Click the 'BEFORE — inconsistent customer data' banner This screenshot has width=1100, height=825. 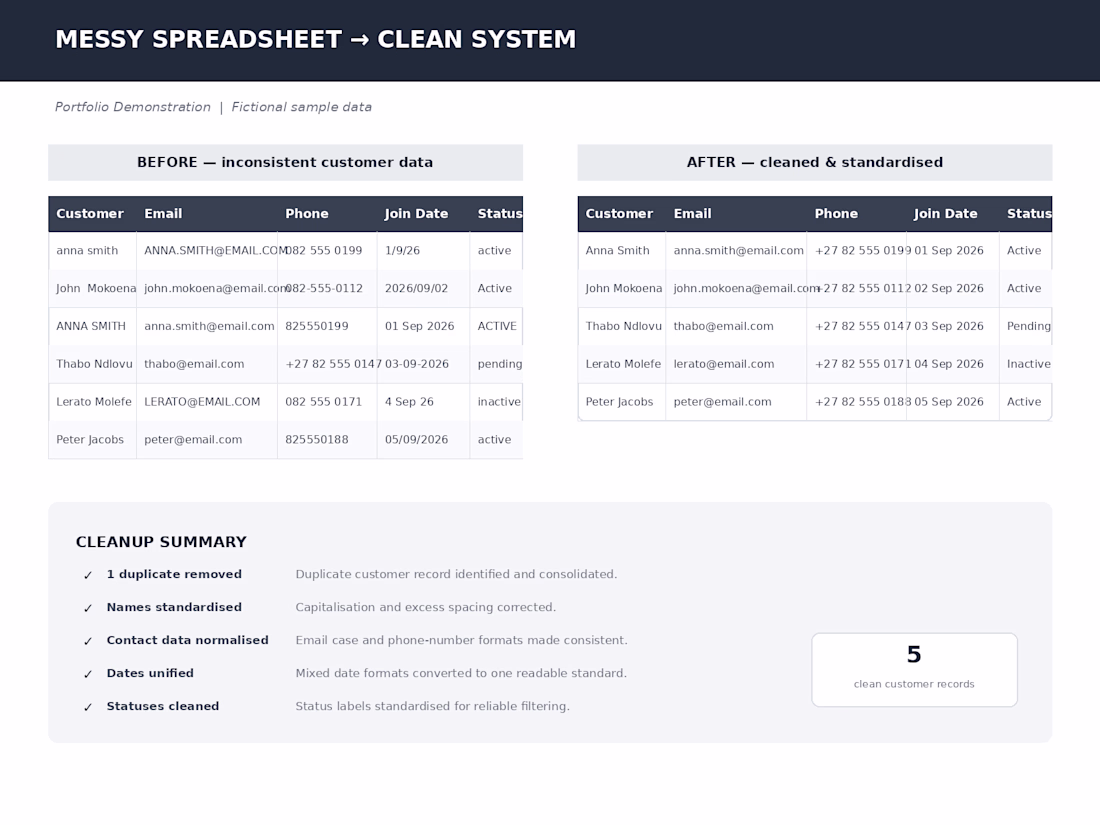pos(286,163)
